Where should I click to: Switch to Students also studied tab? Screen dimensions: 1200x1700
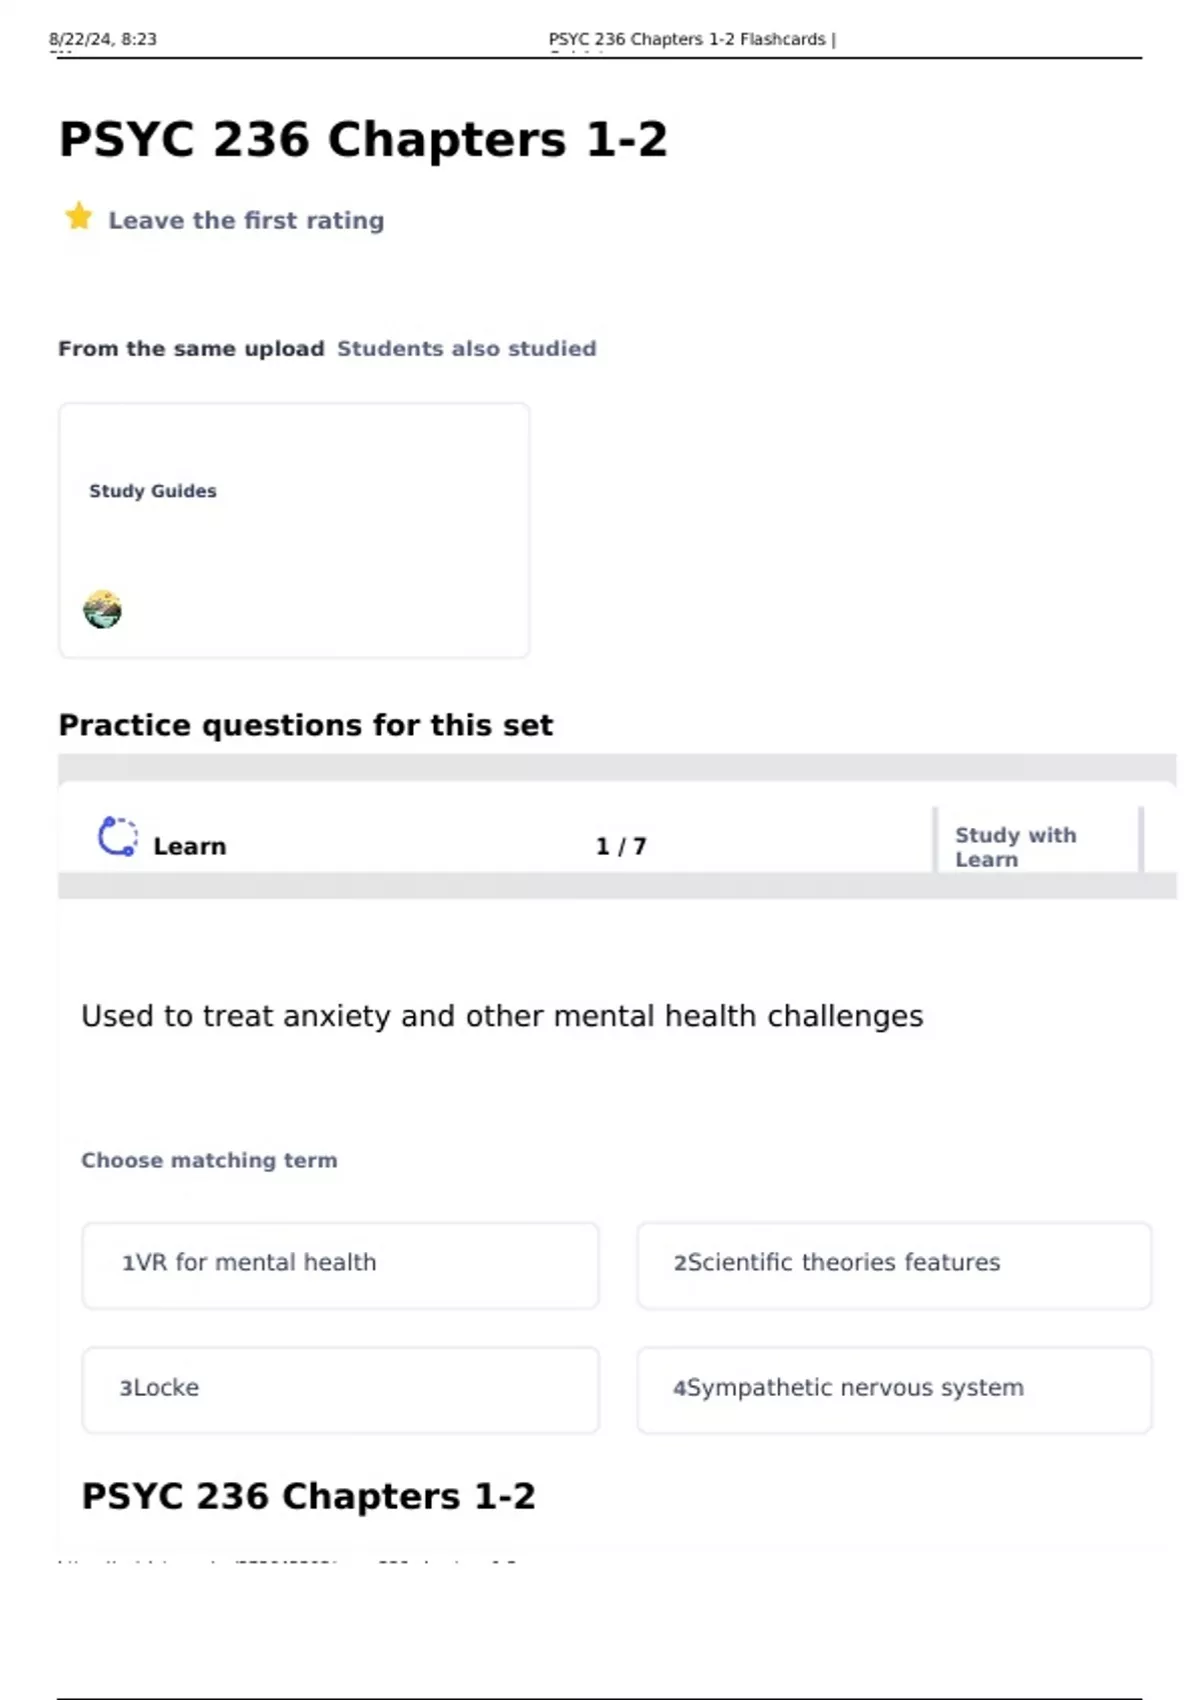(466, 349)
